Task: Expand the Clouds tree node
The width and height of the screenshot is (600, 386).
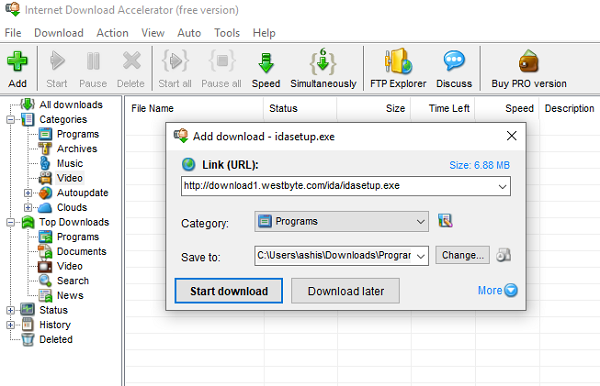Action: click(28, 207)
